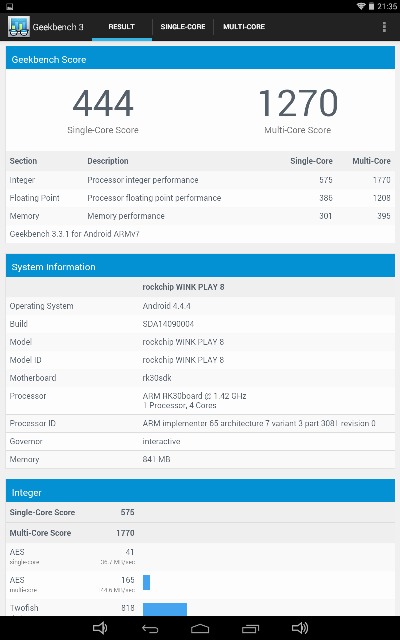Tap the Description column header

point(108,161)
